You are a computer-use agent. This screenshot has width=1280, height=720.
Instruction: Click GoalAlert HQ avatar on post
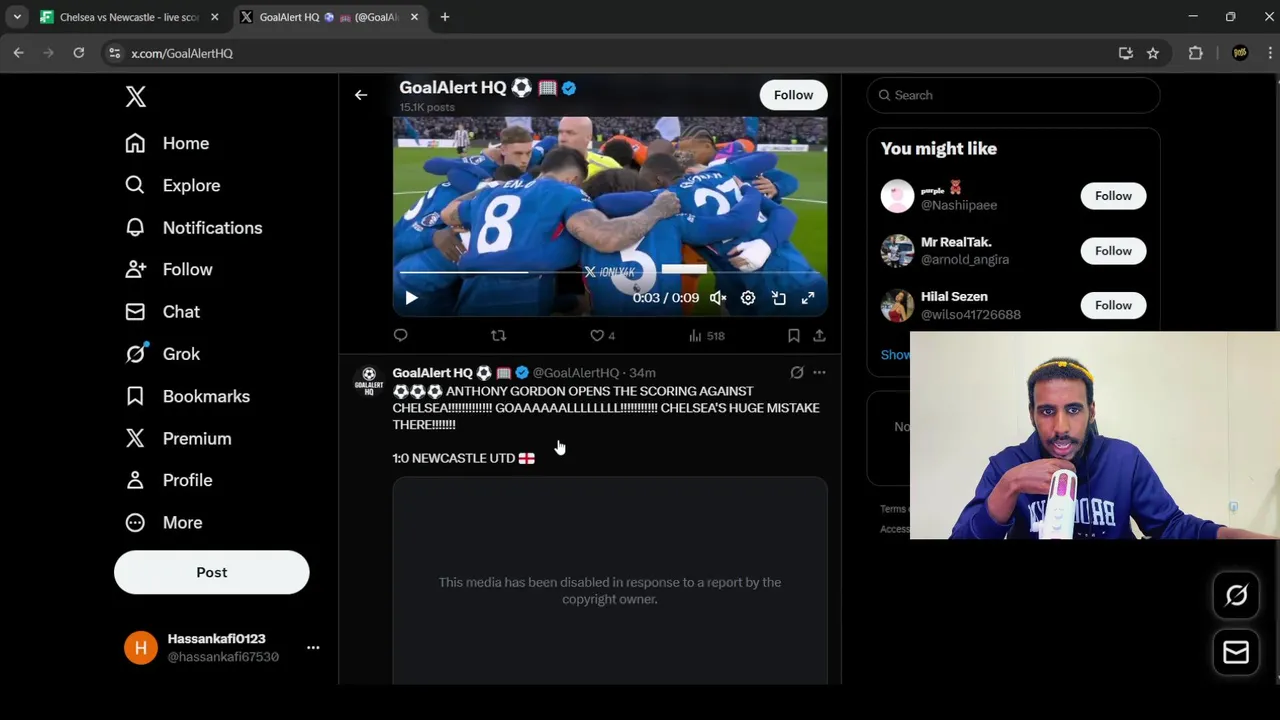[369, 382]
